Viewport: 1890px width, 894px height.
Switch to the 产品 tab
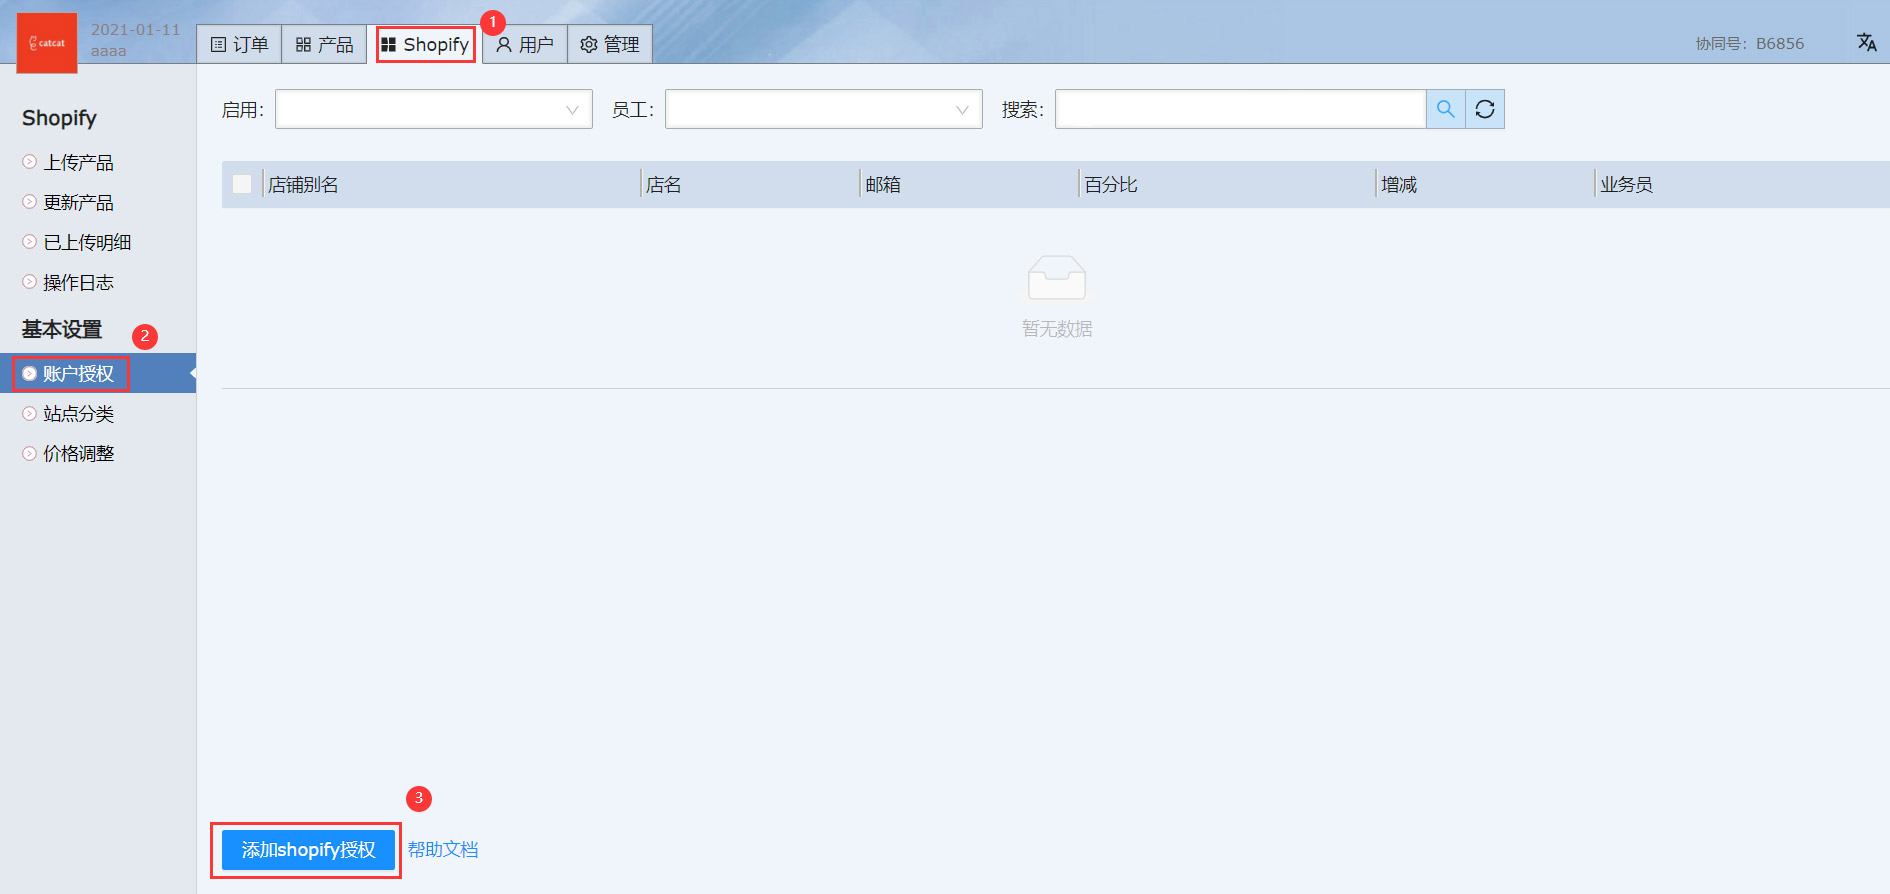pos(324,44)
